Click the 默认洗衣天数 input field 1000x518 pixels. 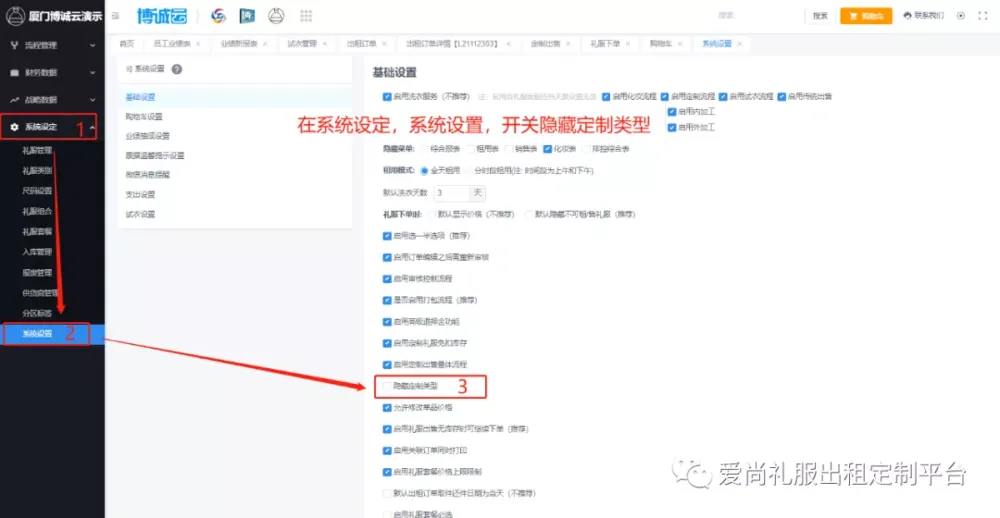coord(451,192)
